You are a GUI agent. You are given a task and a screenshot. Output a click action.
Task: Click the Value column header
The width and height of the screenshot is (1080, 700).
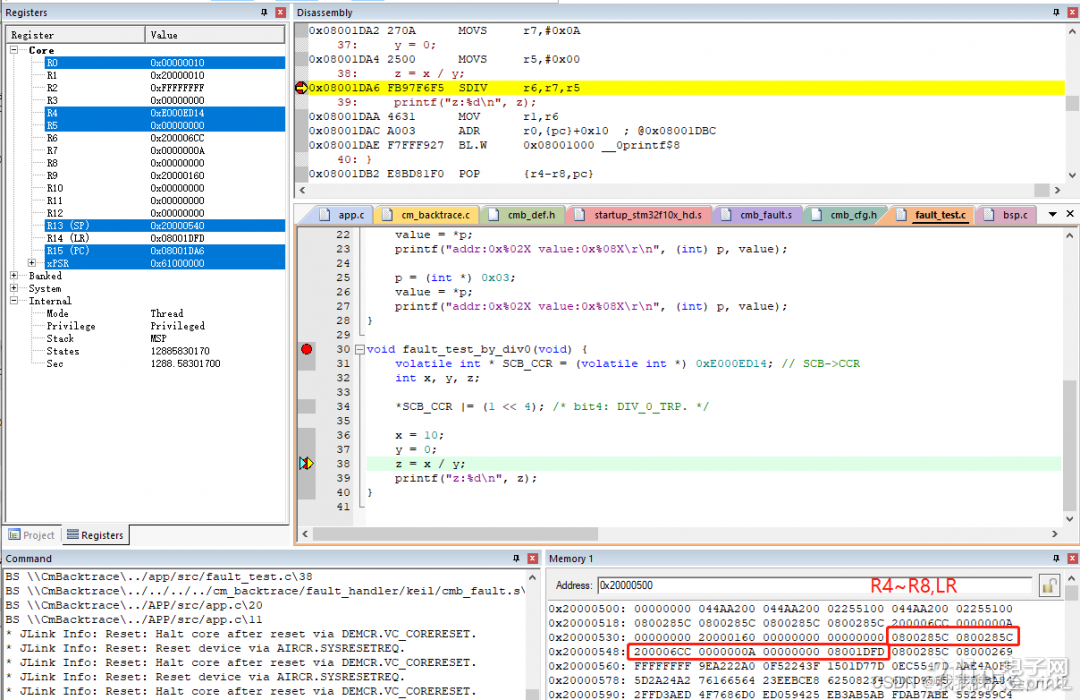pyautogui.click(x=215, y=34)
